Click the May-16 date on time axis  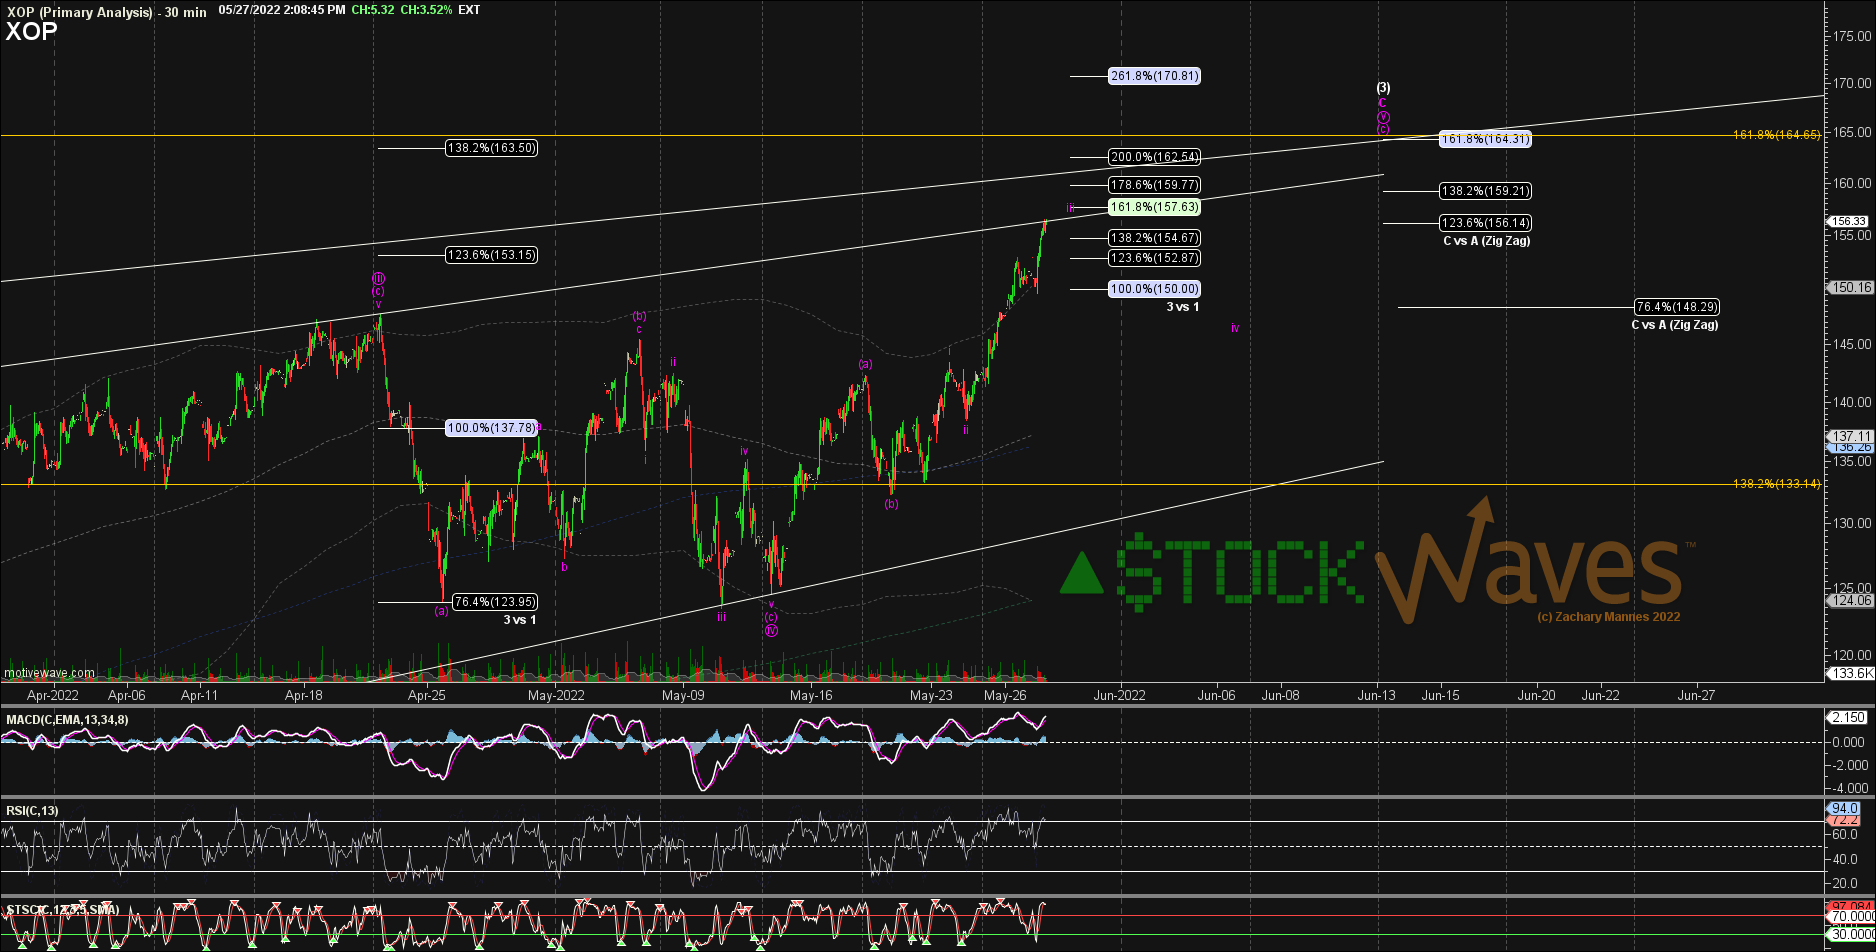811,695
